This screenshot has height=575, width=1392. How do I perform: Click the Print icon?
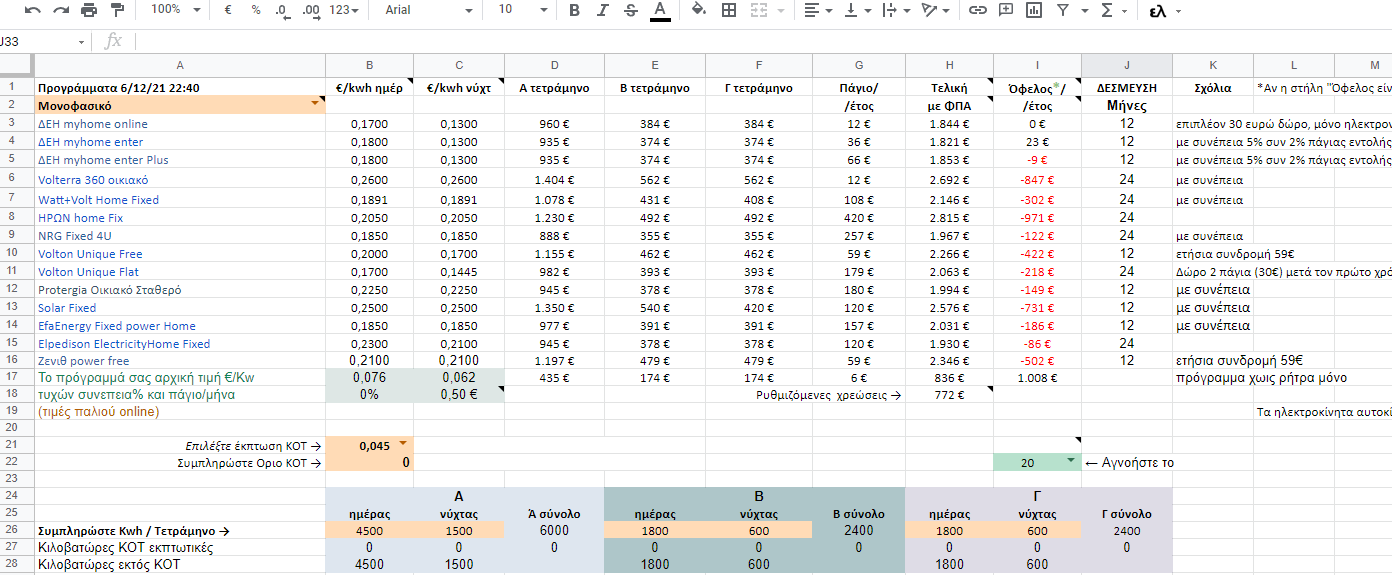click(89, 10)
